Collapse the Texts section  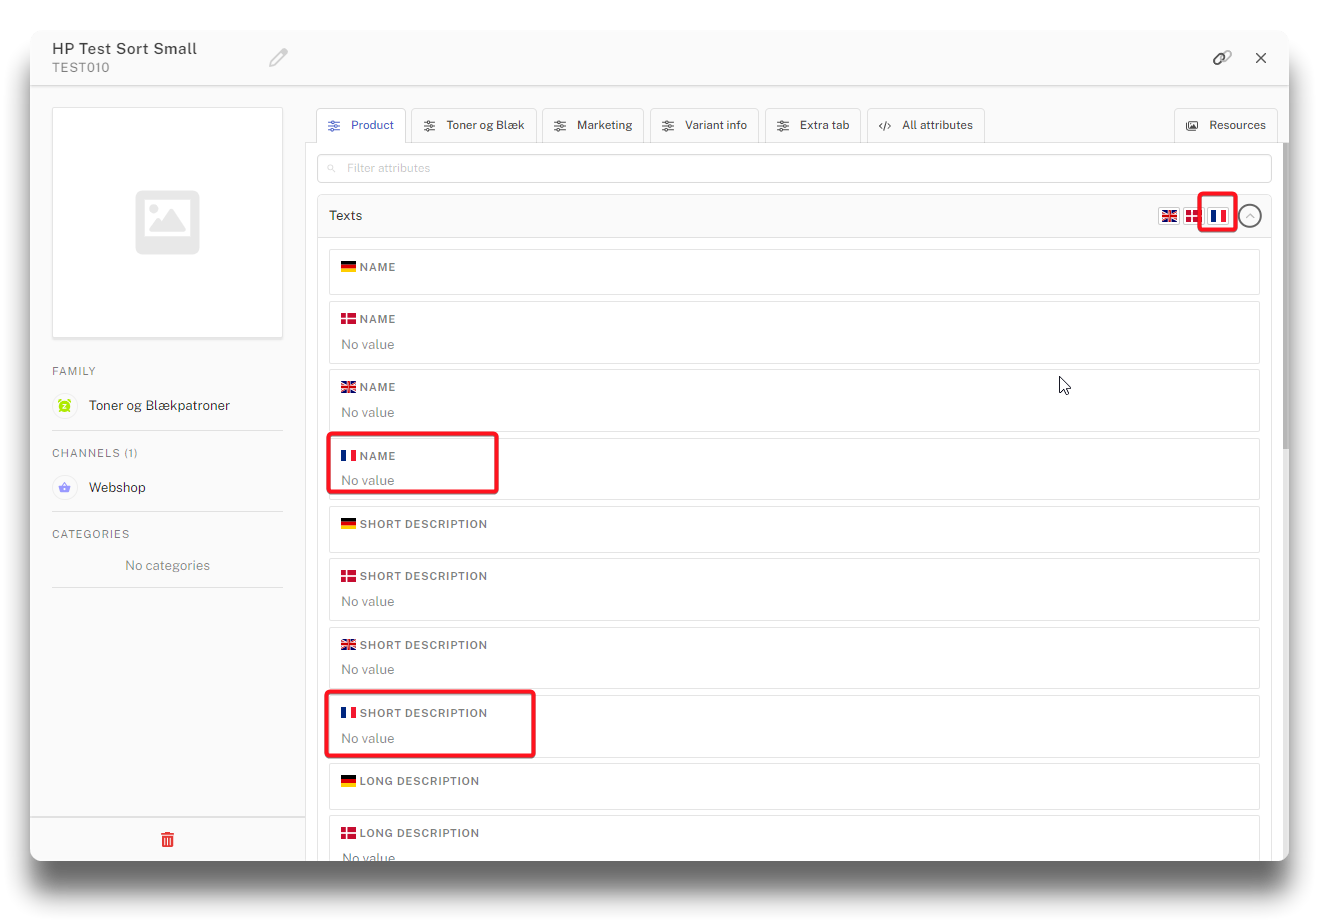[x=1250, y=216]
